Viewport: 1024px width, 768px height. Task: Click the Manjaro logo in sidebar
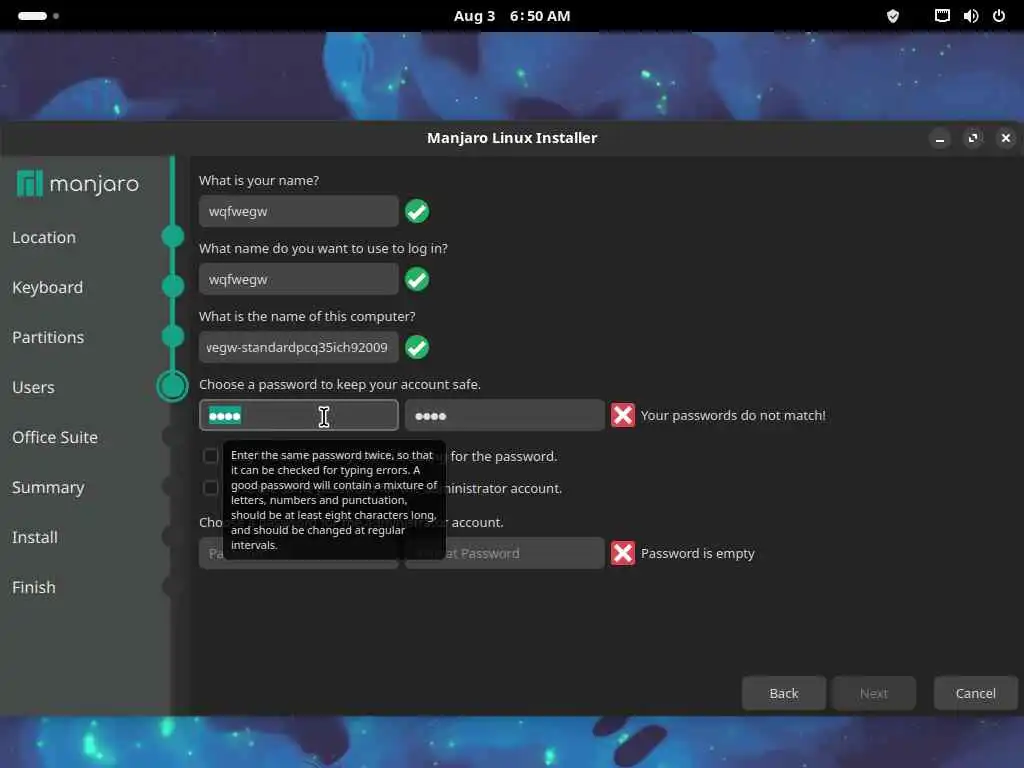pos(78,184)
